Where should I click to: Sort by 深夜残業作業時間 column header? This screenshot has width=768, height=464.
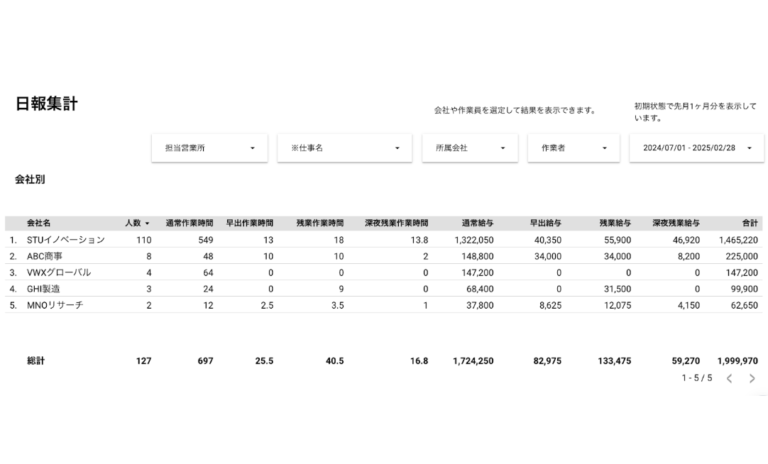[x=391, y=223]
